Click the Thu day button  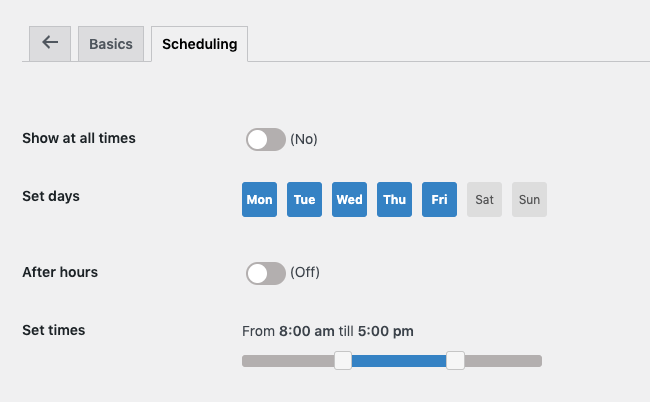(x=394, y=199)
